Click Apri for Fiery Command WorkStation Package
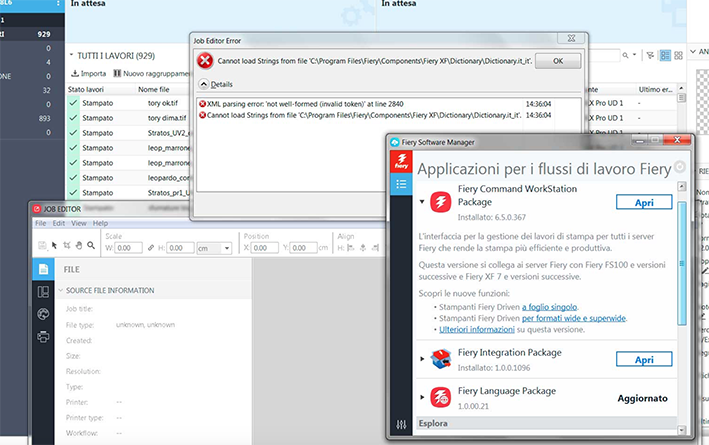This screenshot has width=709, height=445. tap(644, 202)
